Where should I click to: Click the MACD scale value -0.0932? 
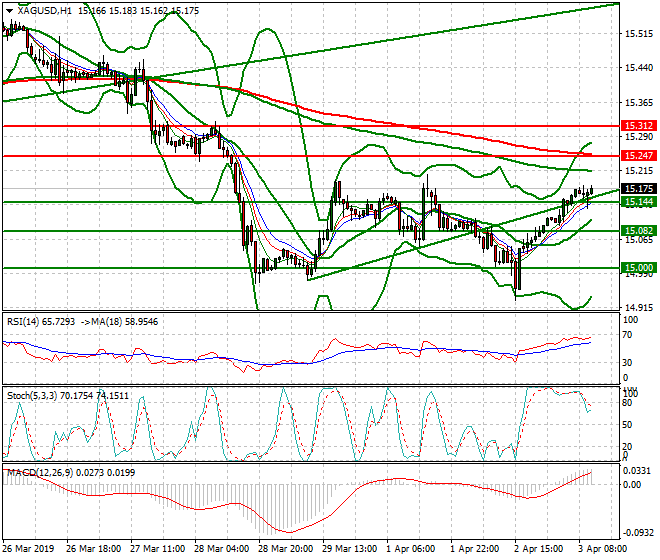(639, 533)
